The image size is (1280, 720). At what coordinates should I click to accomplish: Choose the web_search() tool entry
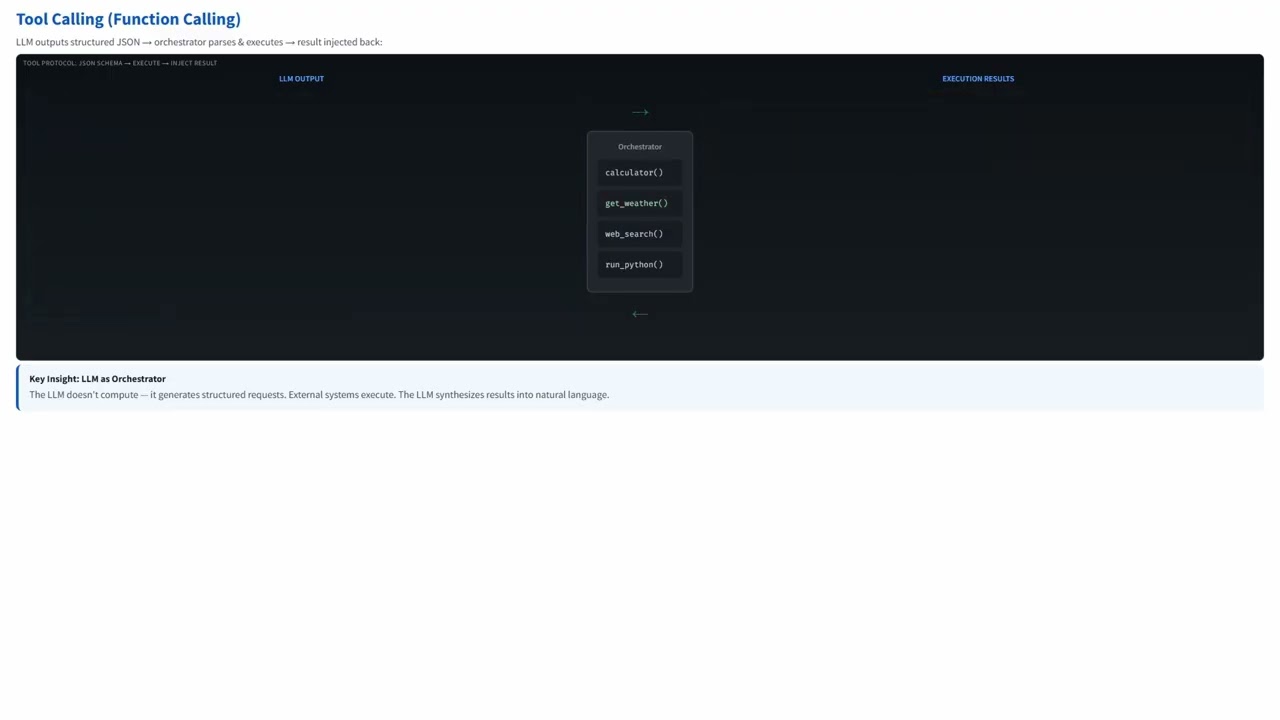pos(639,234)
